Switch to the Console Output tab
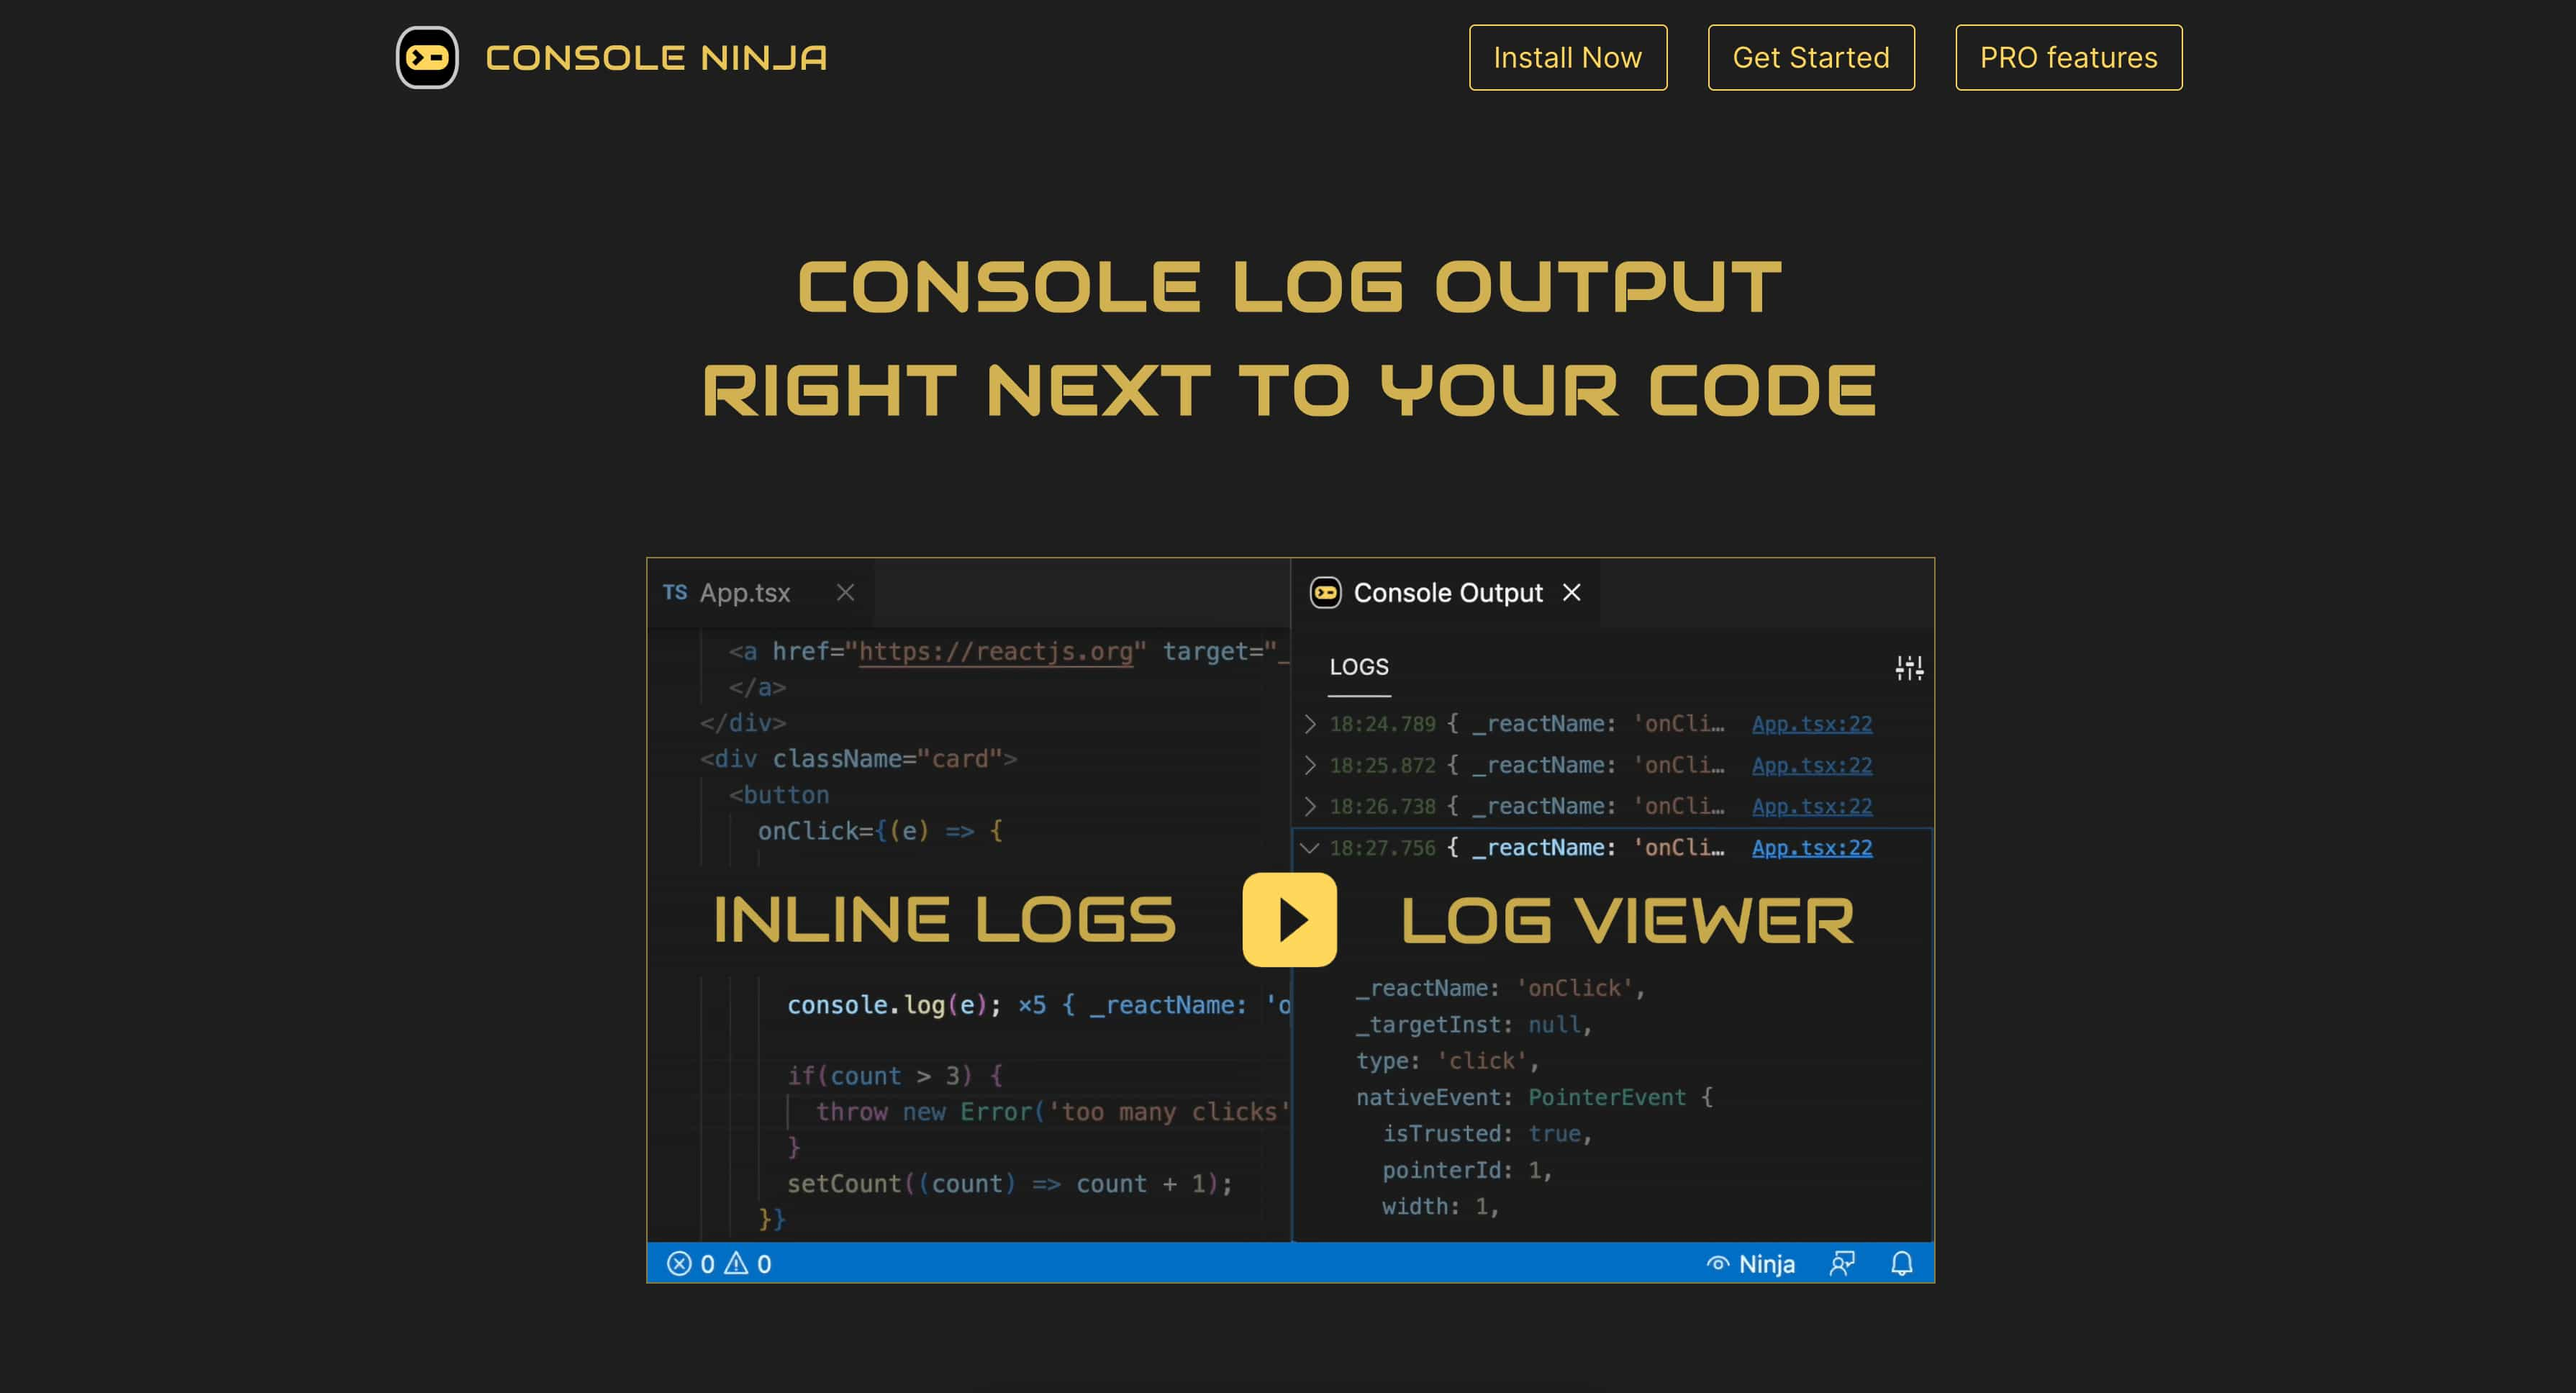 [1447, 593]
